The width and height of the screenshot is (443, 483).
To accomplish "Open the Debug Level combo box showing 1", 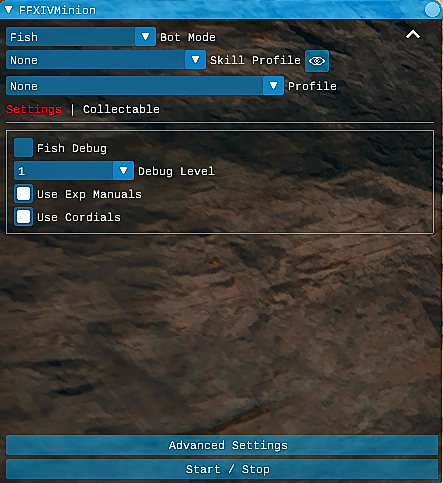I will 74,171.
